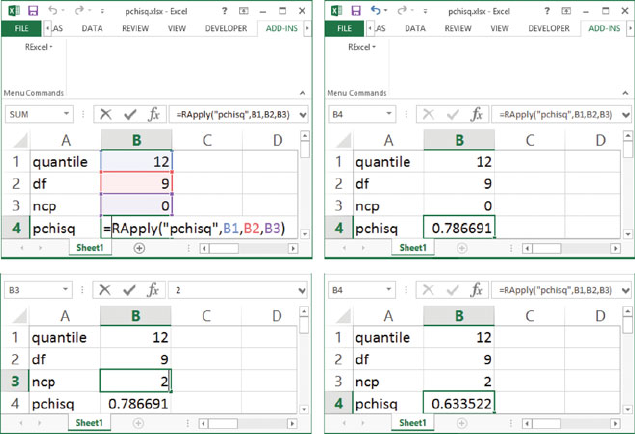This screenshot has width=635, height=434.
Task: Open DEVELOPER tab in ribbon window showing 0.786691
Action: (x=549, y=28)
